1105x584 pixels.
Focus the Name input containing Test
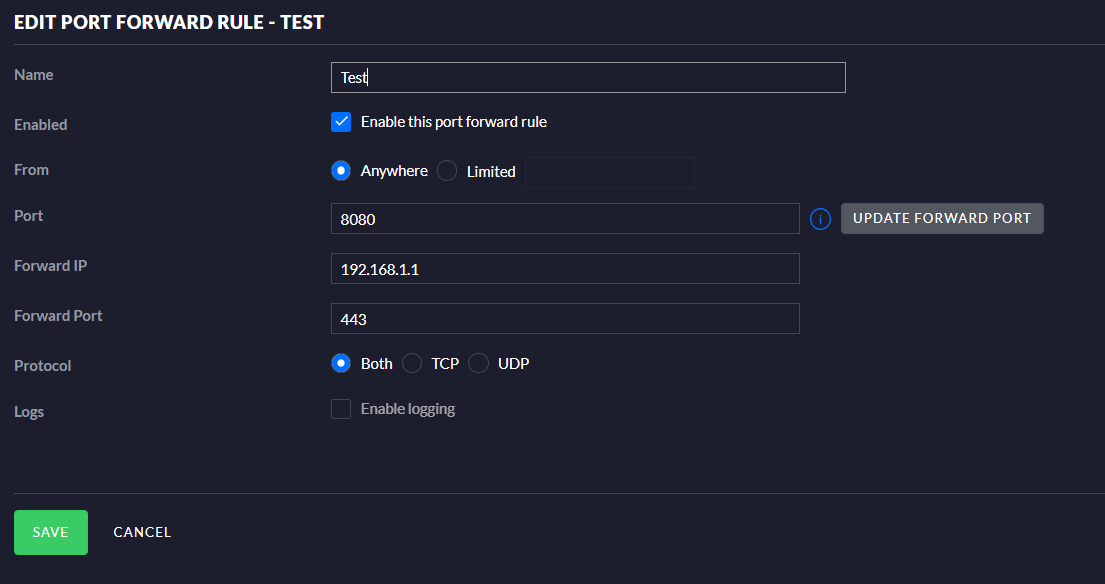588,78
